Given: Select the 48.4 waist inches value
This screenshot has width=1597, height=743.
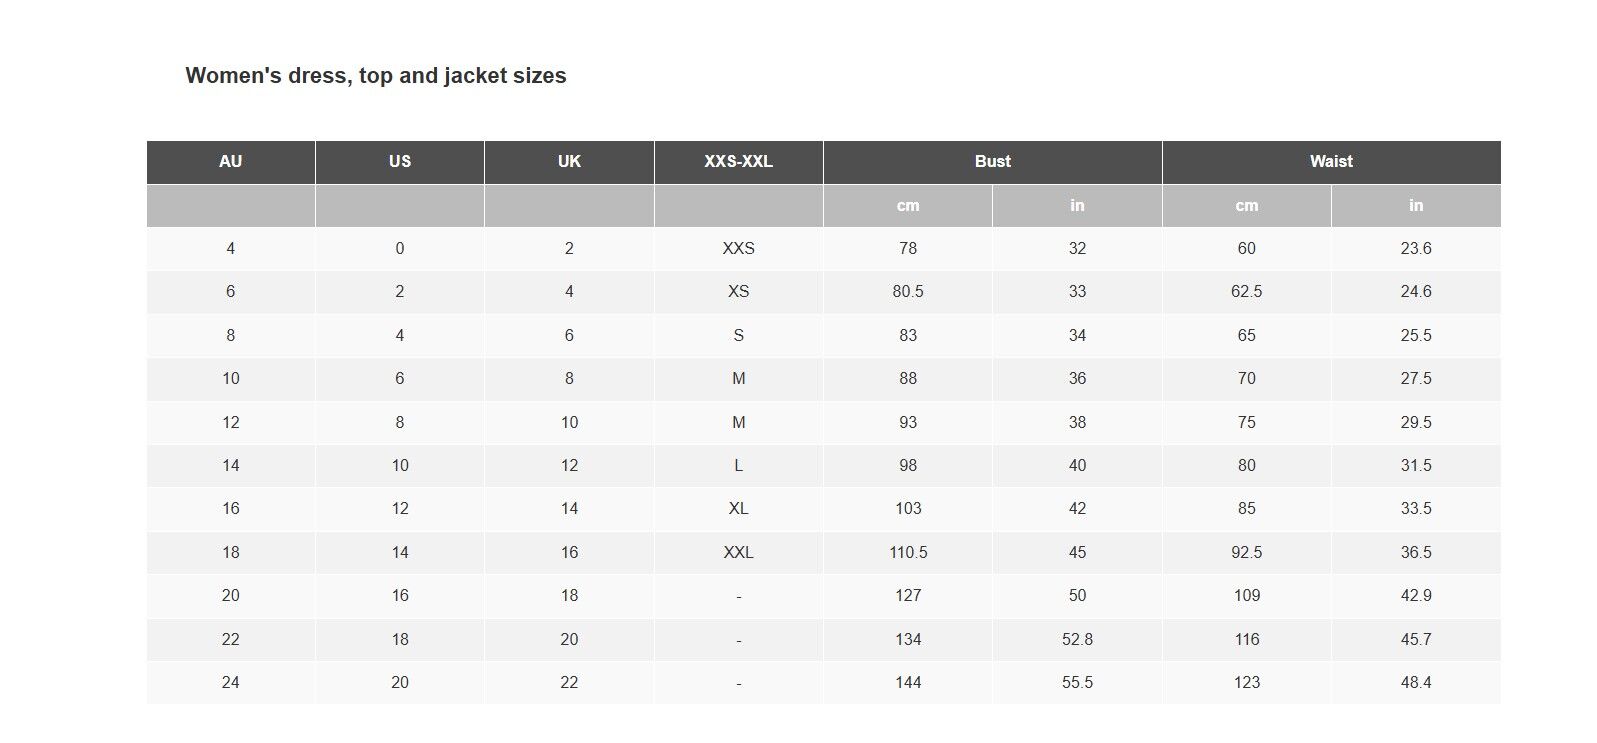Looking at the screenshot, I should tap(1416, 683).
